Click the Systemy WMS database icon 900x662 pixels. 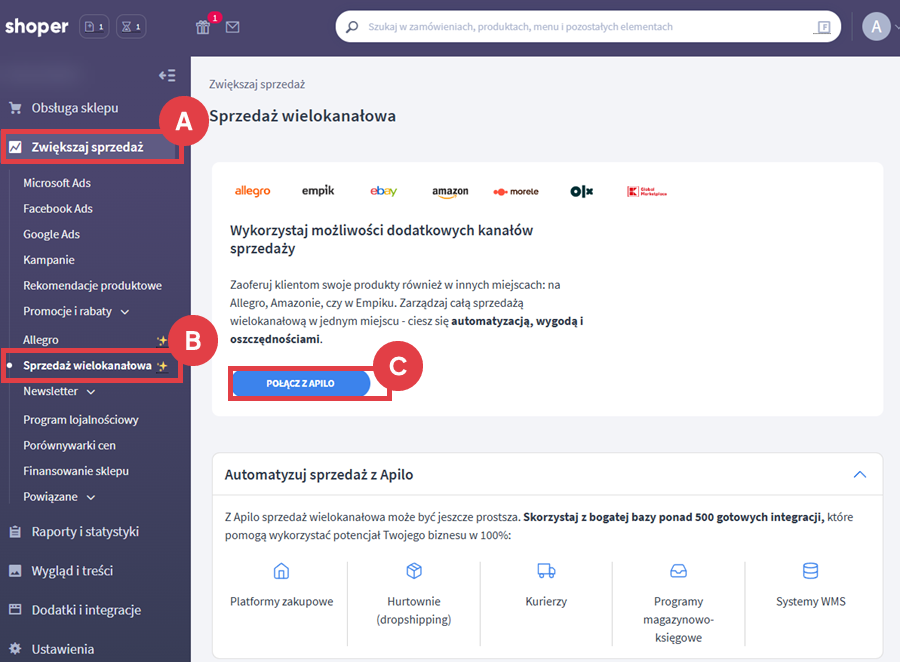click(811, 571)
